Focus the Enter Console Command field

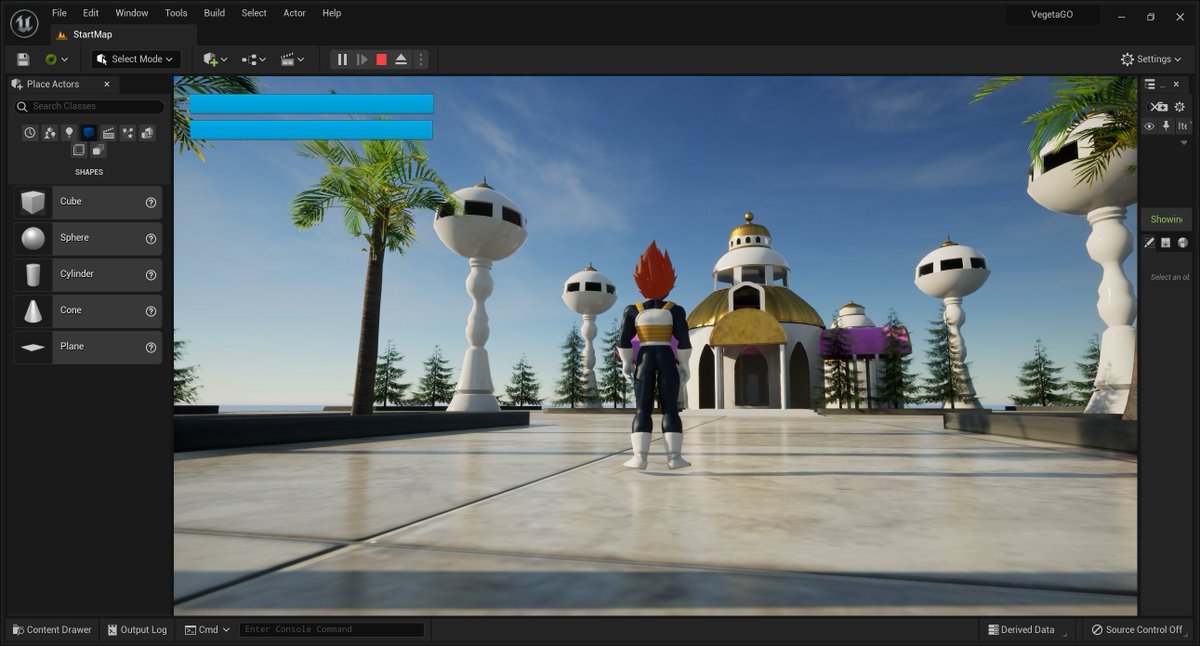pyautogui.click(x=332, y=630)
